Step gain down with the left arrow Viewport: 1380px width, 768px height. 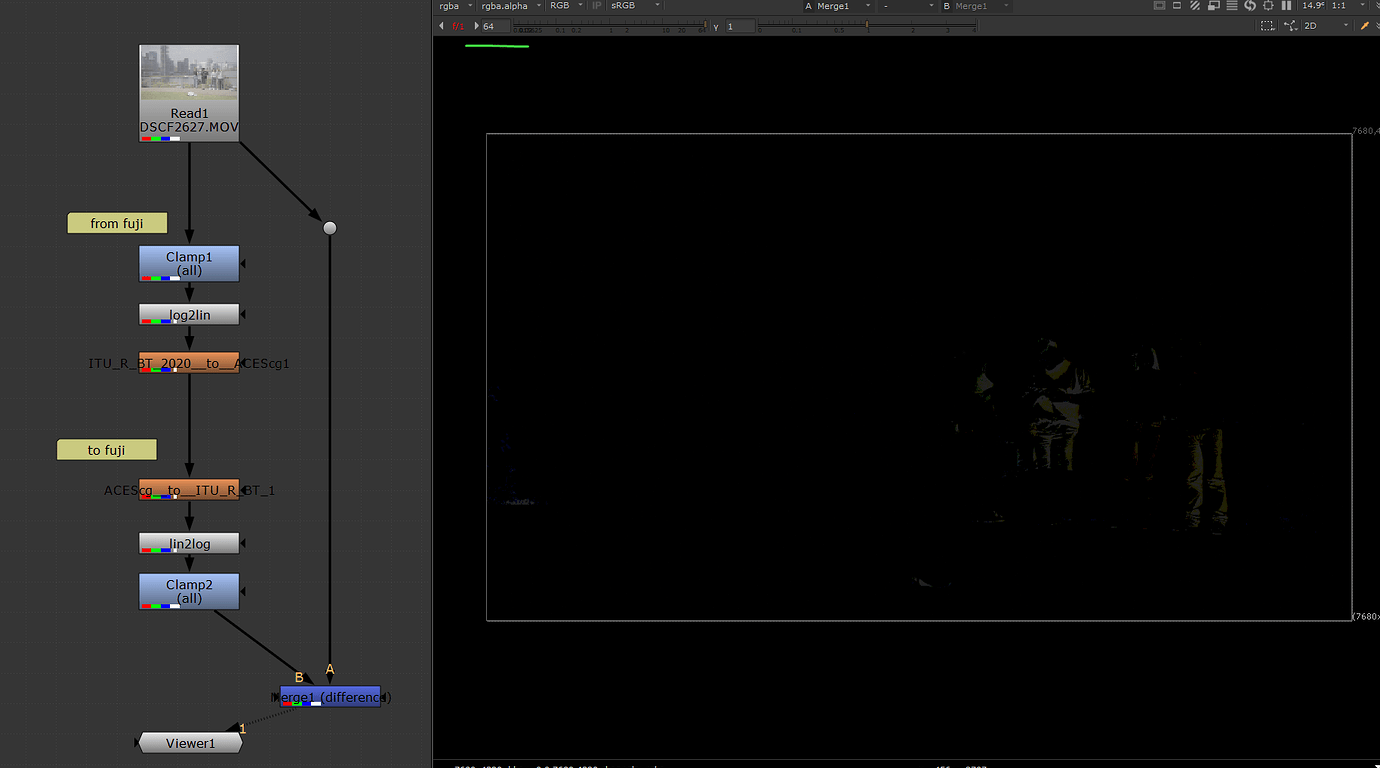[x=441, y=26]
